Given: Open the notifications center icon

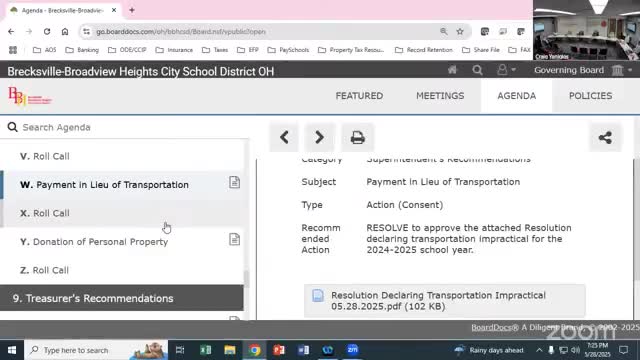Looking at the screenshot, I should [x=624, y=350].
